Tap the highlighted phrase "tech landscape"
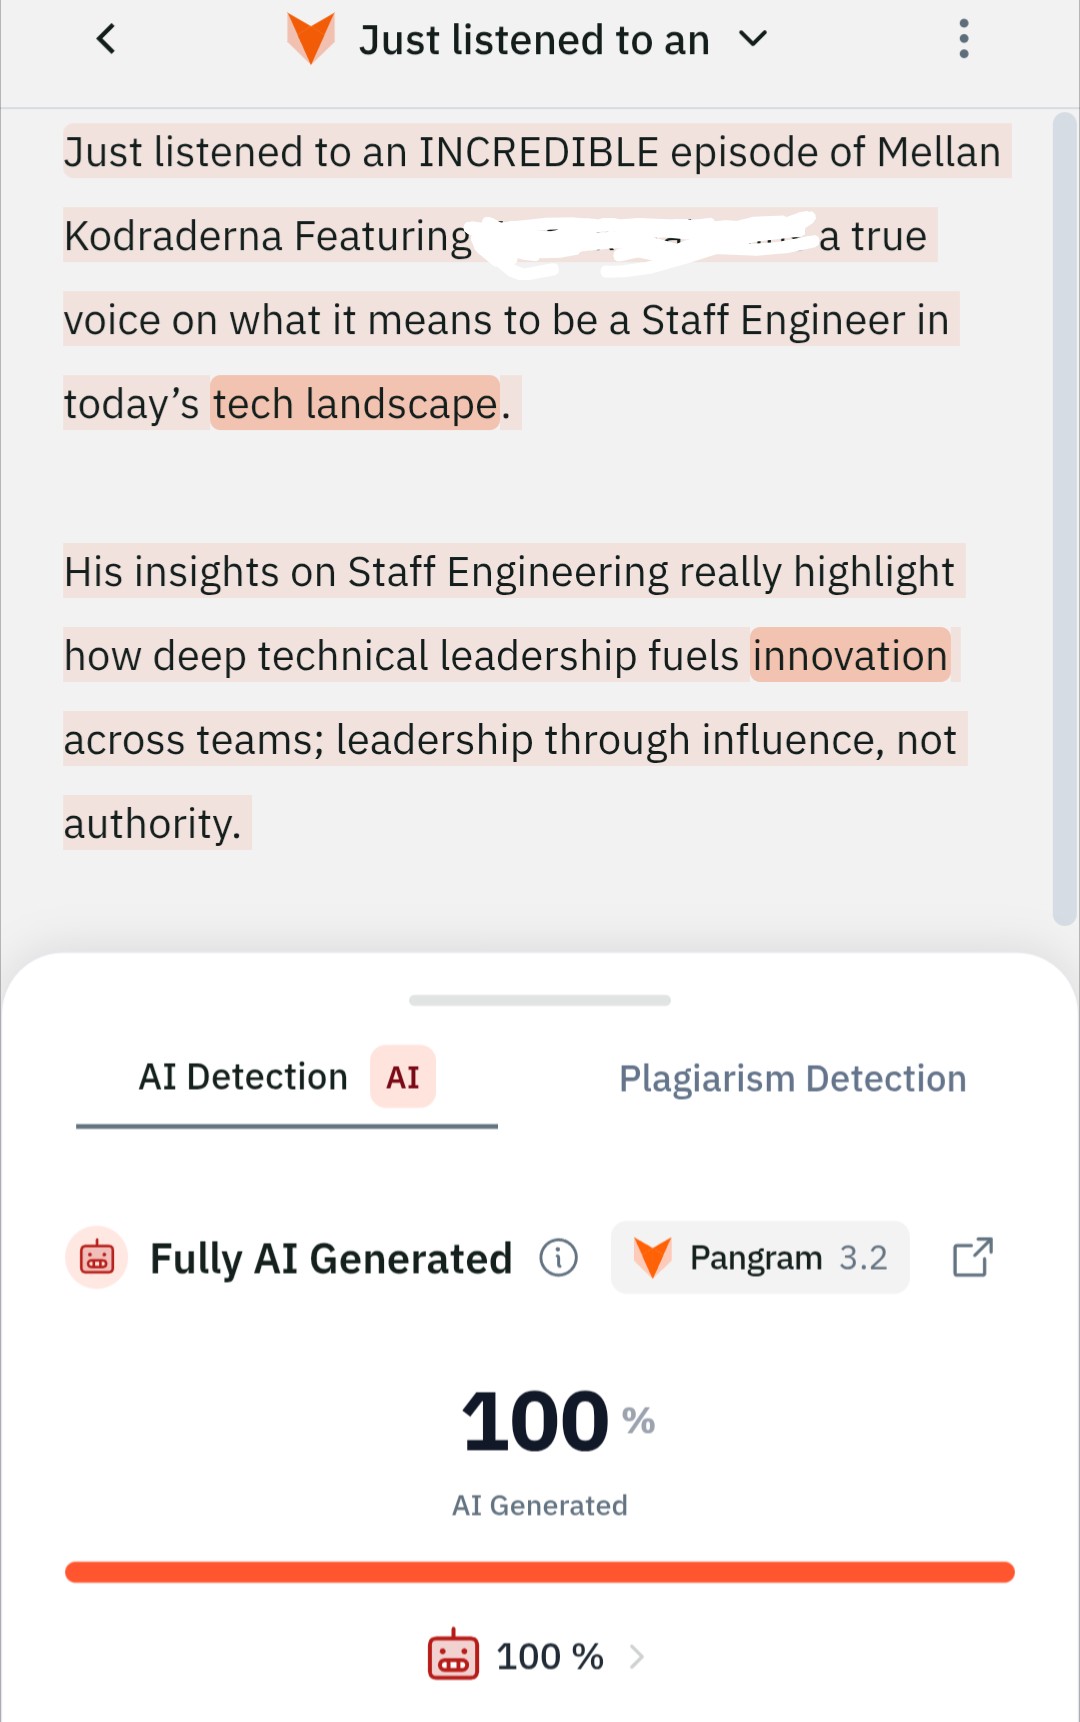 pos(355,404)
